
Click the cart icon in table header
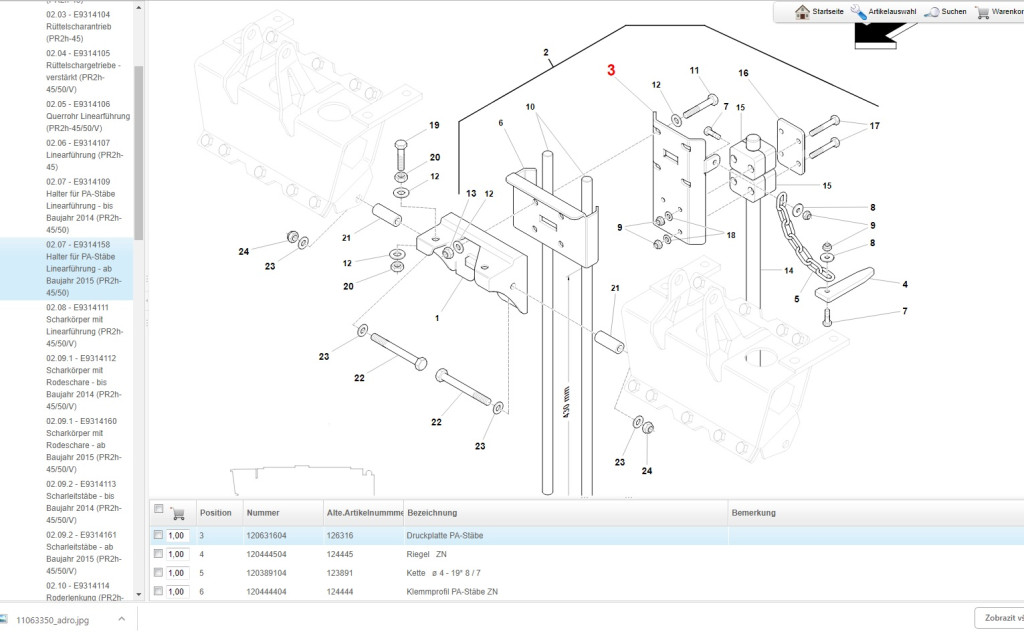[x=177, y=513]
